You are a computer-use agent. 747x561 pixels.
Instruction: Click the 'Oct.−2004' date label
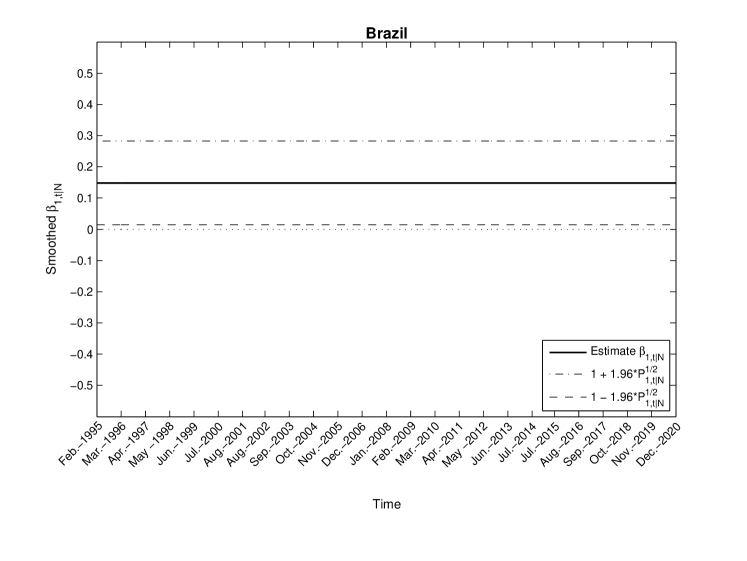click(x=297, y=444)
